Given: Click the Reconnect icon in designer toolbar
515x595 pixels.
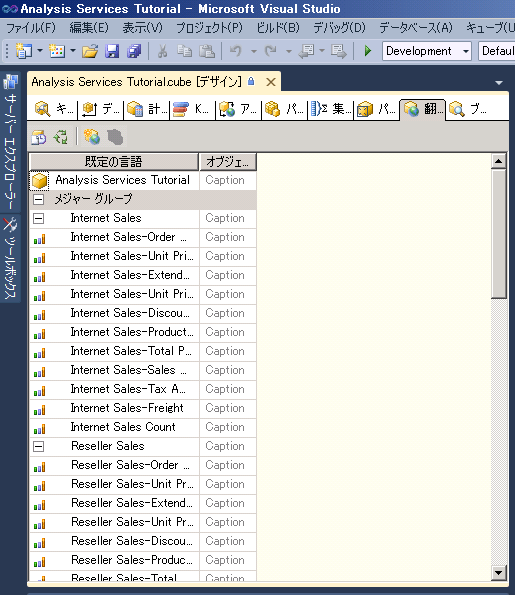Looking at the screenshot, I should coord(61,137).
